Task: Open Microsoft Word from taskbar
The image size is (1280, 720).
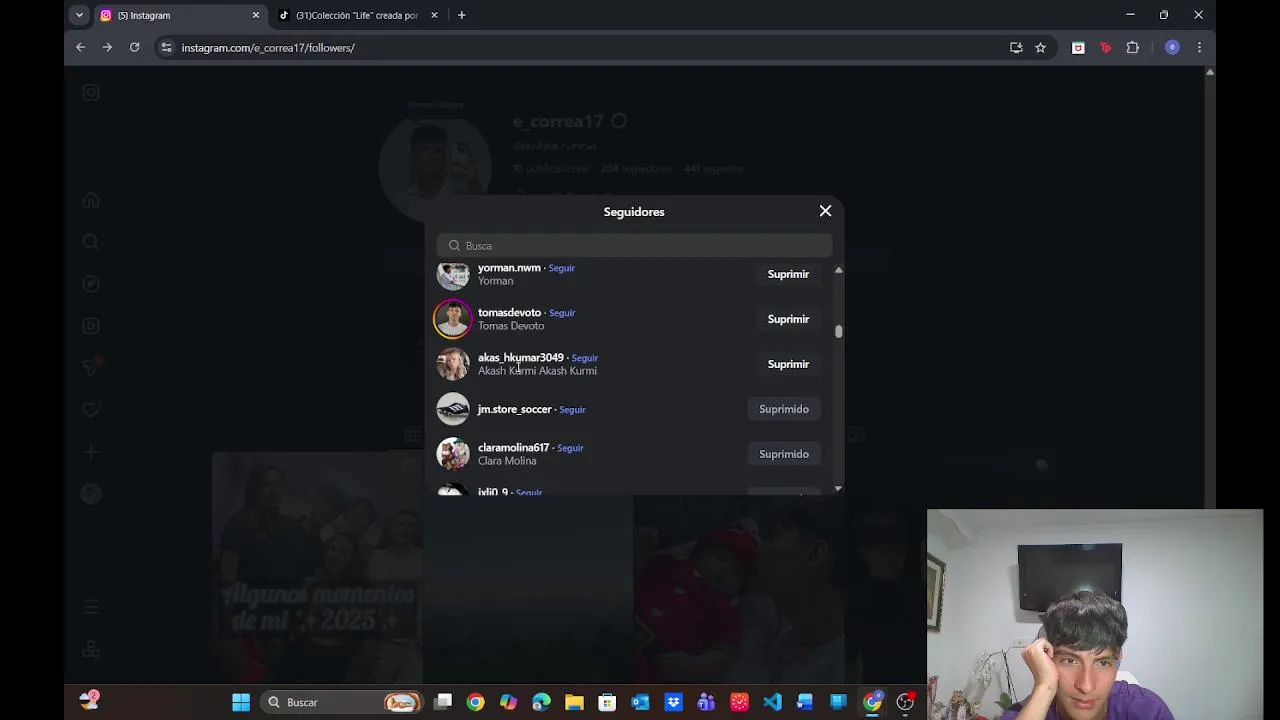Action: click(x=805, y=702)
